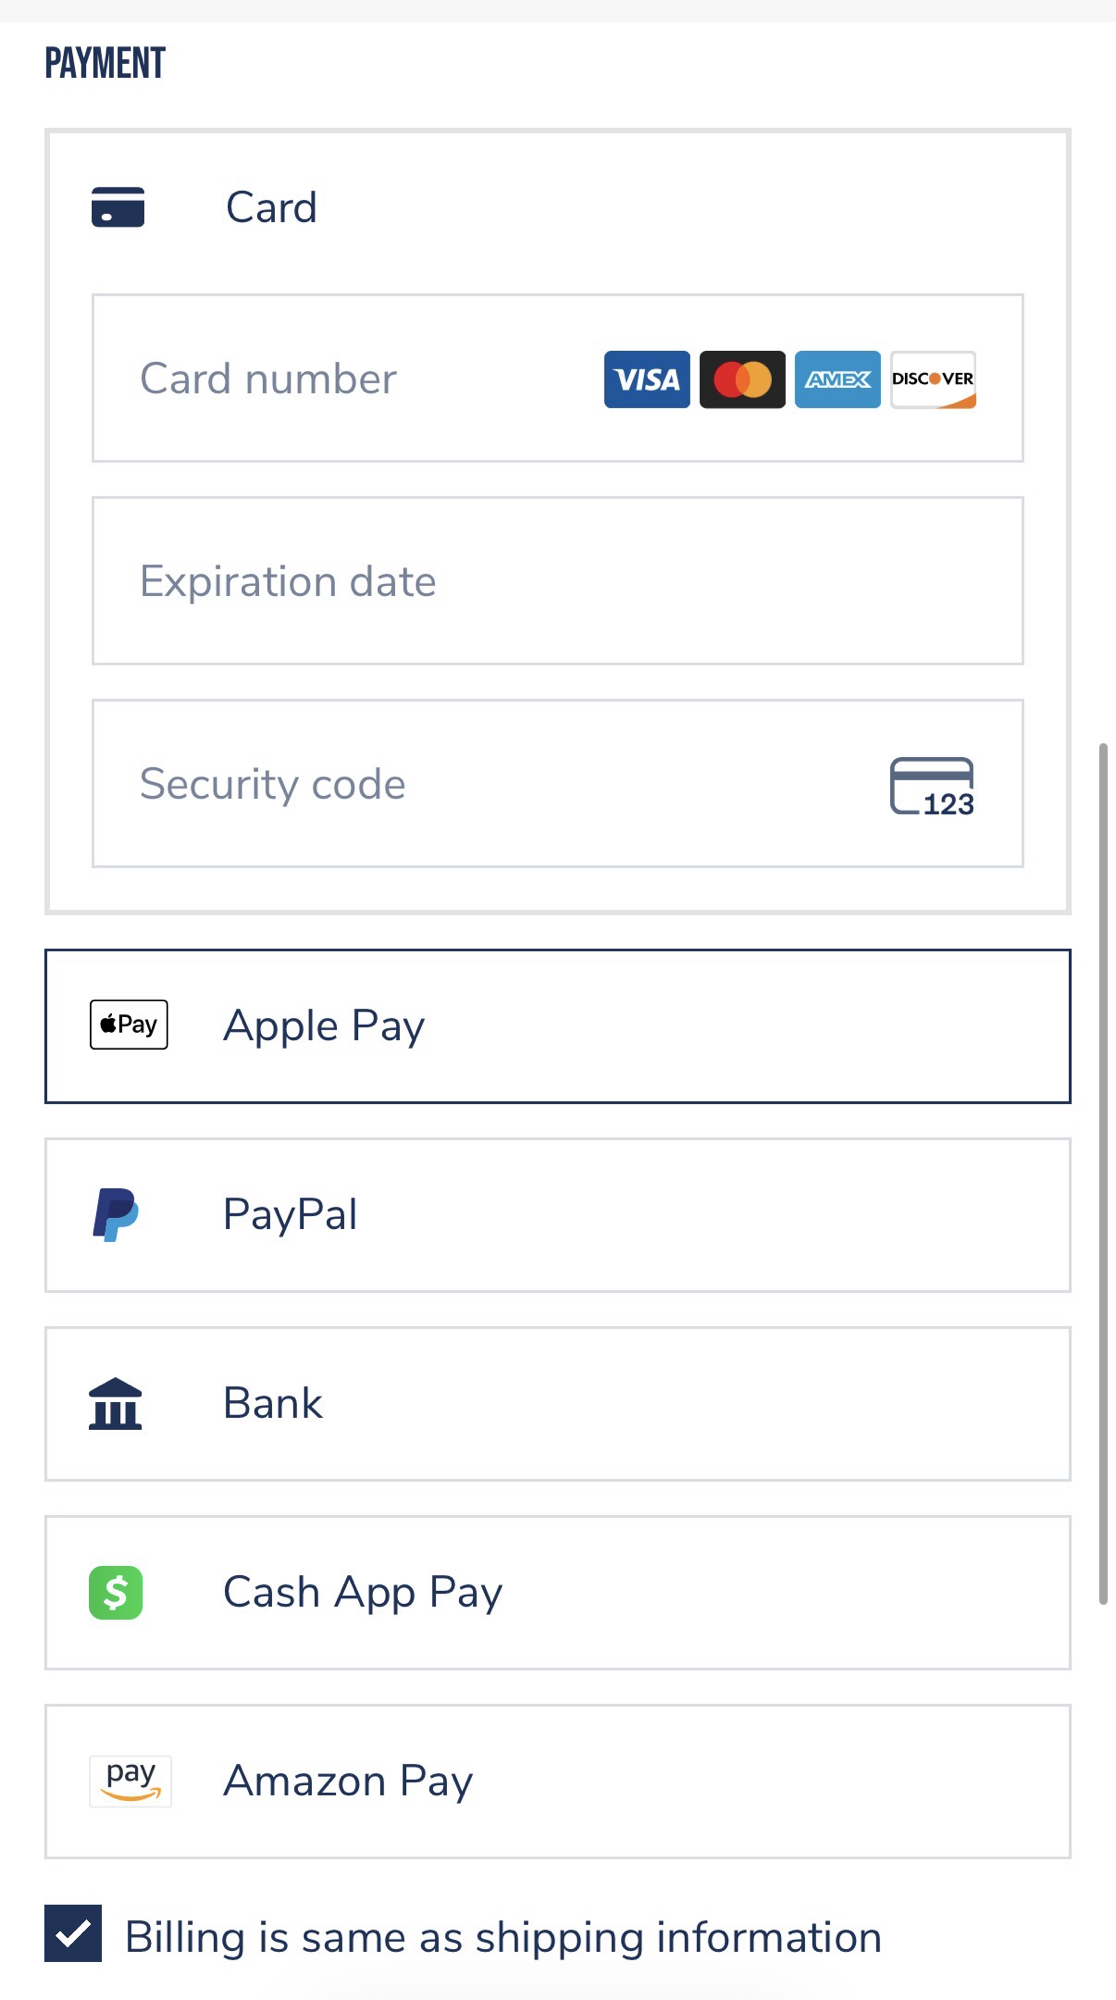Click the Discover logo icon
This screenshot has height=2000, width=1116.
[x=933, y=379]
